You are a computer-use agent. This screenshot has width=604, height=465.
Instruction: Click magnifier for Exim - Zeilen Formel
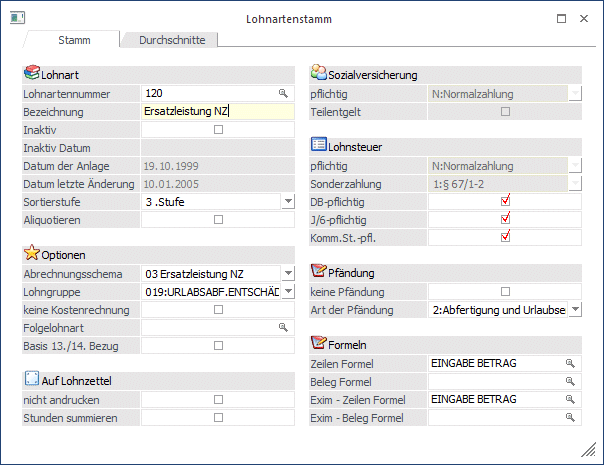point(571,399)
